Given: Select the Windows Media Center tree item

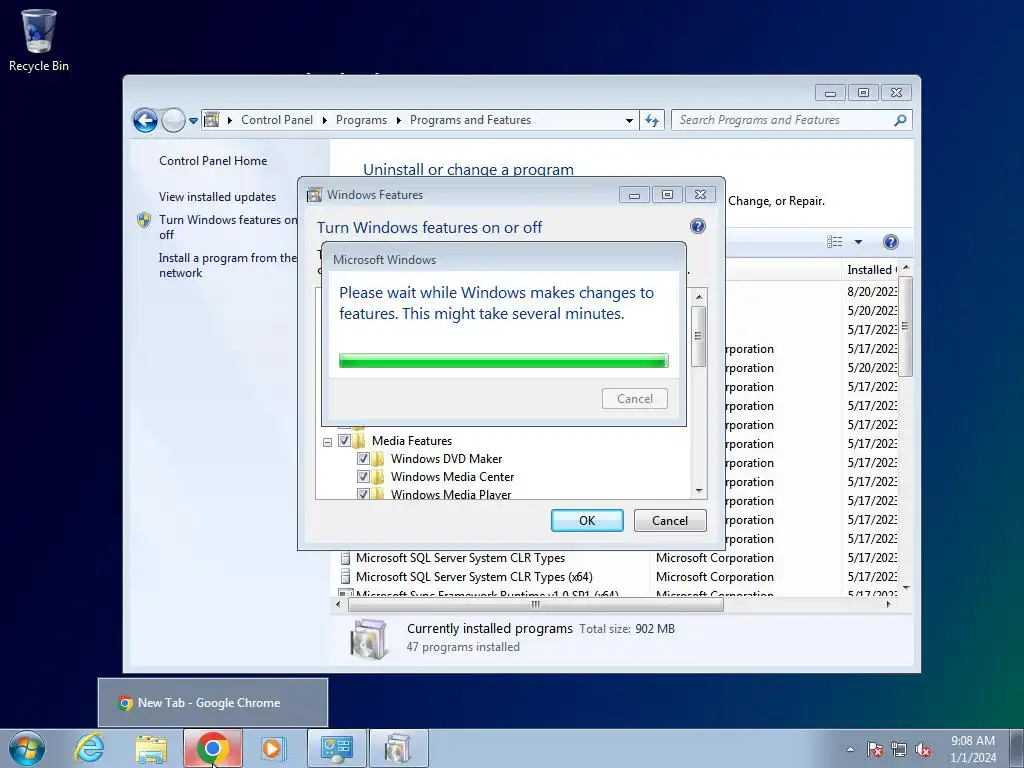Looking at the screenshot, I should pos(453,477).
